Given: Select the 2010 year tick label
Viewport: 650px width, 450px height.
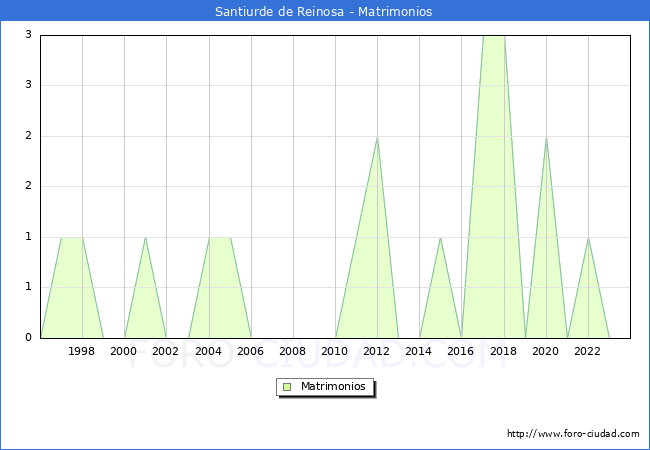Looking at the screenshot, I should point(335,351).
